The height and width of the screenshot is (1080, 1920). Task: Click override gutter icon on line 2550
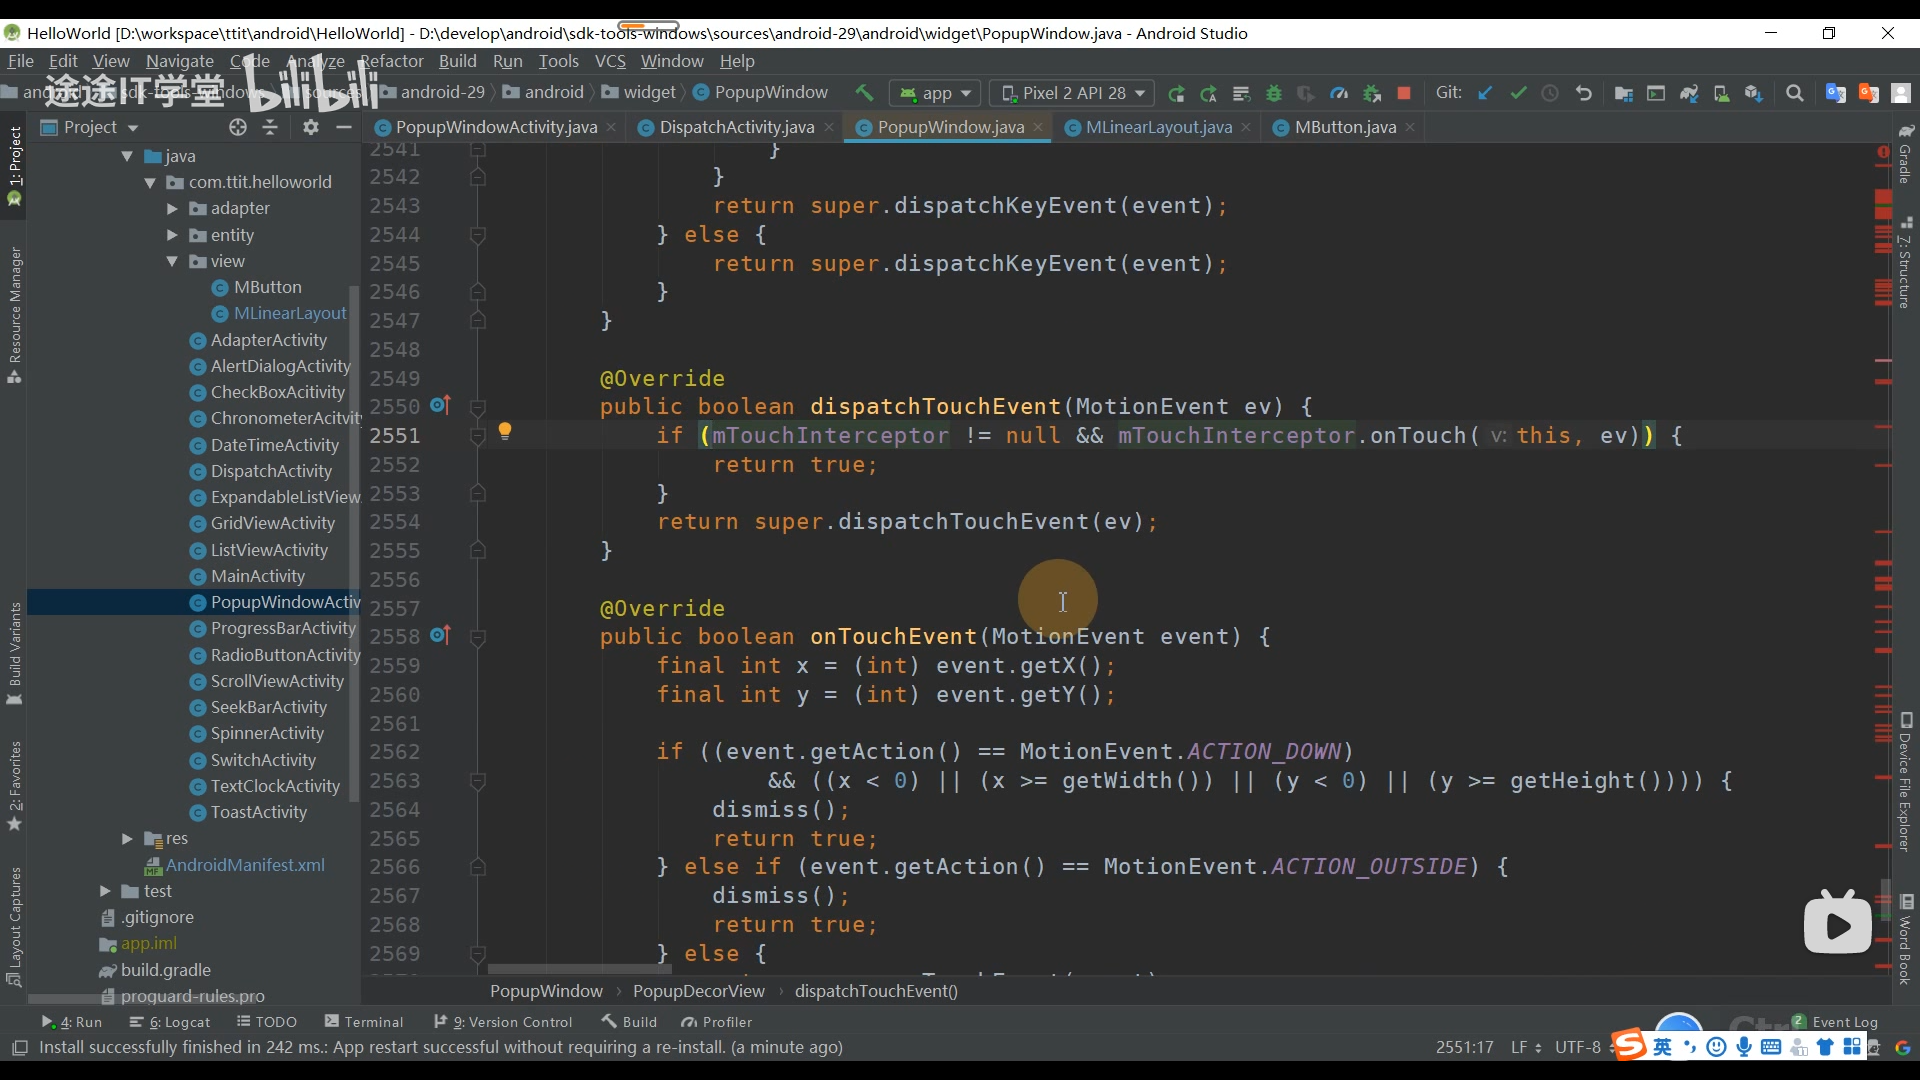[x=440, y=405]
